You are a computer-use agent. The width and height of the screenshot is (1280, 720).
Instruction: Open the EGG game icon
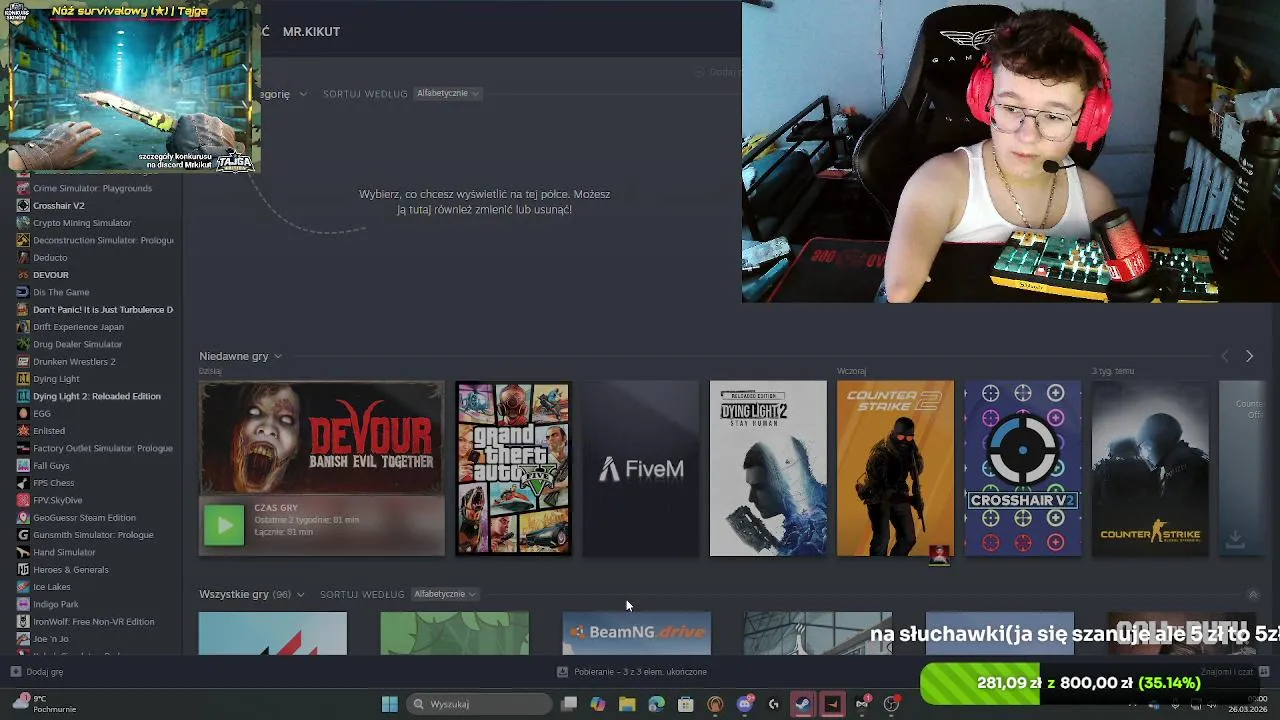pos(23,413)
